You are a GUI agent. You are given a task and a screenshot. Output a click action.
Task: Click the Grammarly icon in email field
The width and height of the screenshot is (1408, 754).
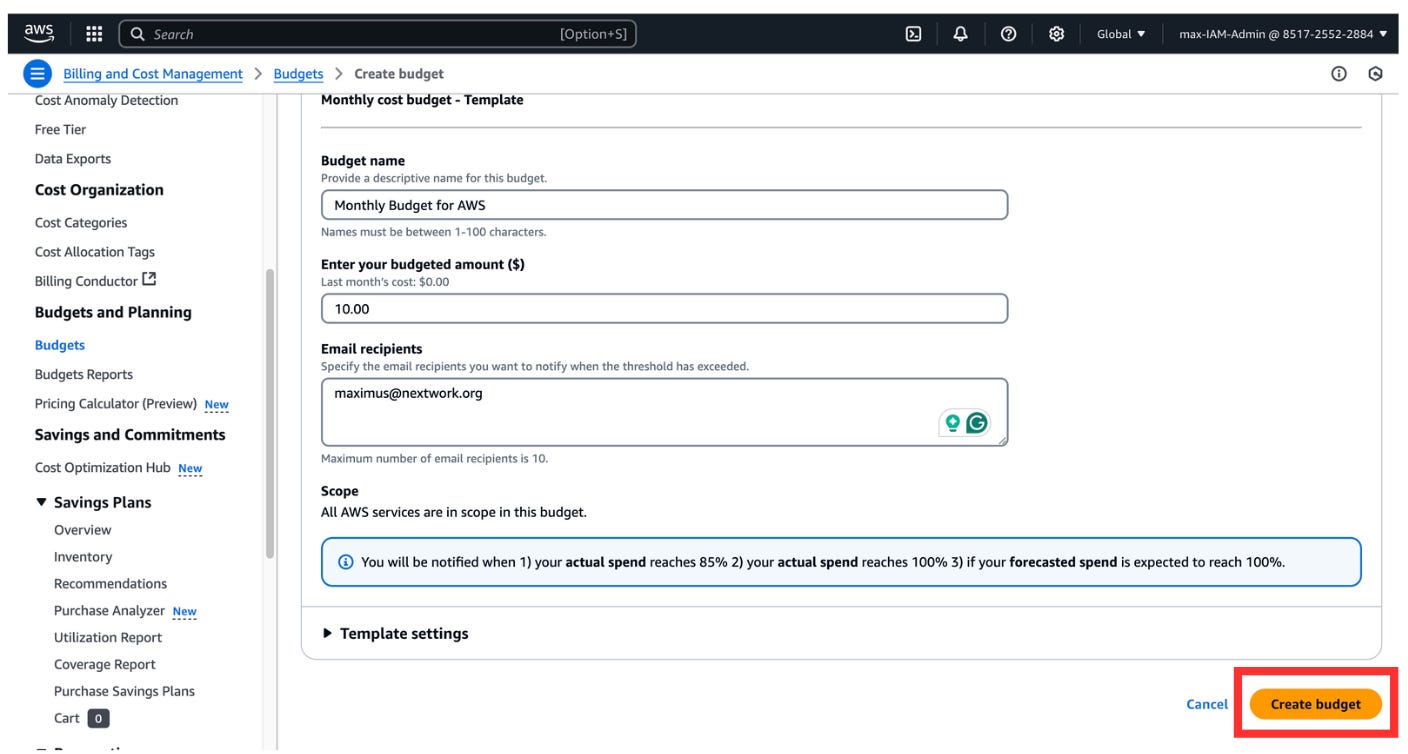pos(977,423)
